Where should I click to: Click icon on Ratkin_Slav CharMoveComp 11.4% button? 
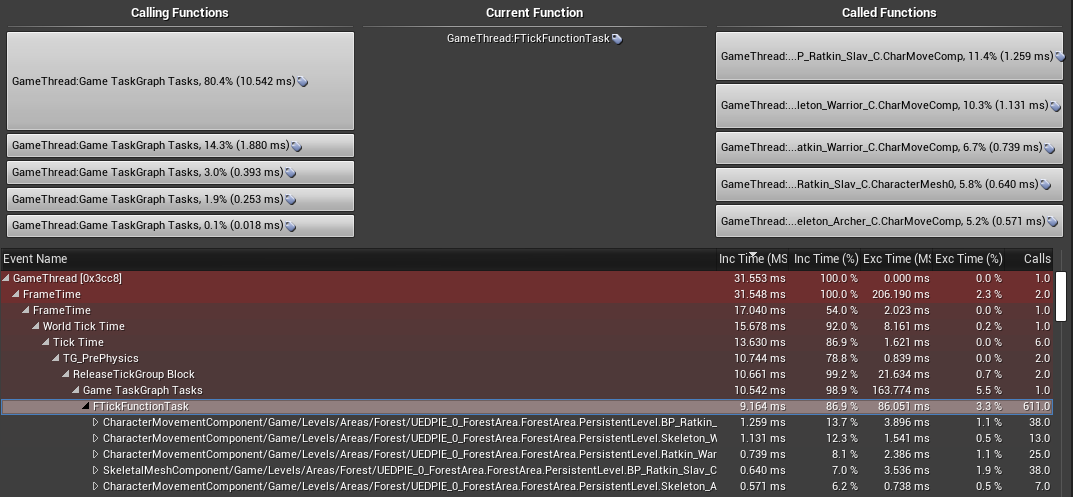pyautogui.click(x=1060, y=57)
